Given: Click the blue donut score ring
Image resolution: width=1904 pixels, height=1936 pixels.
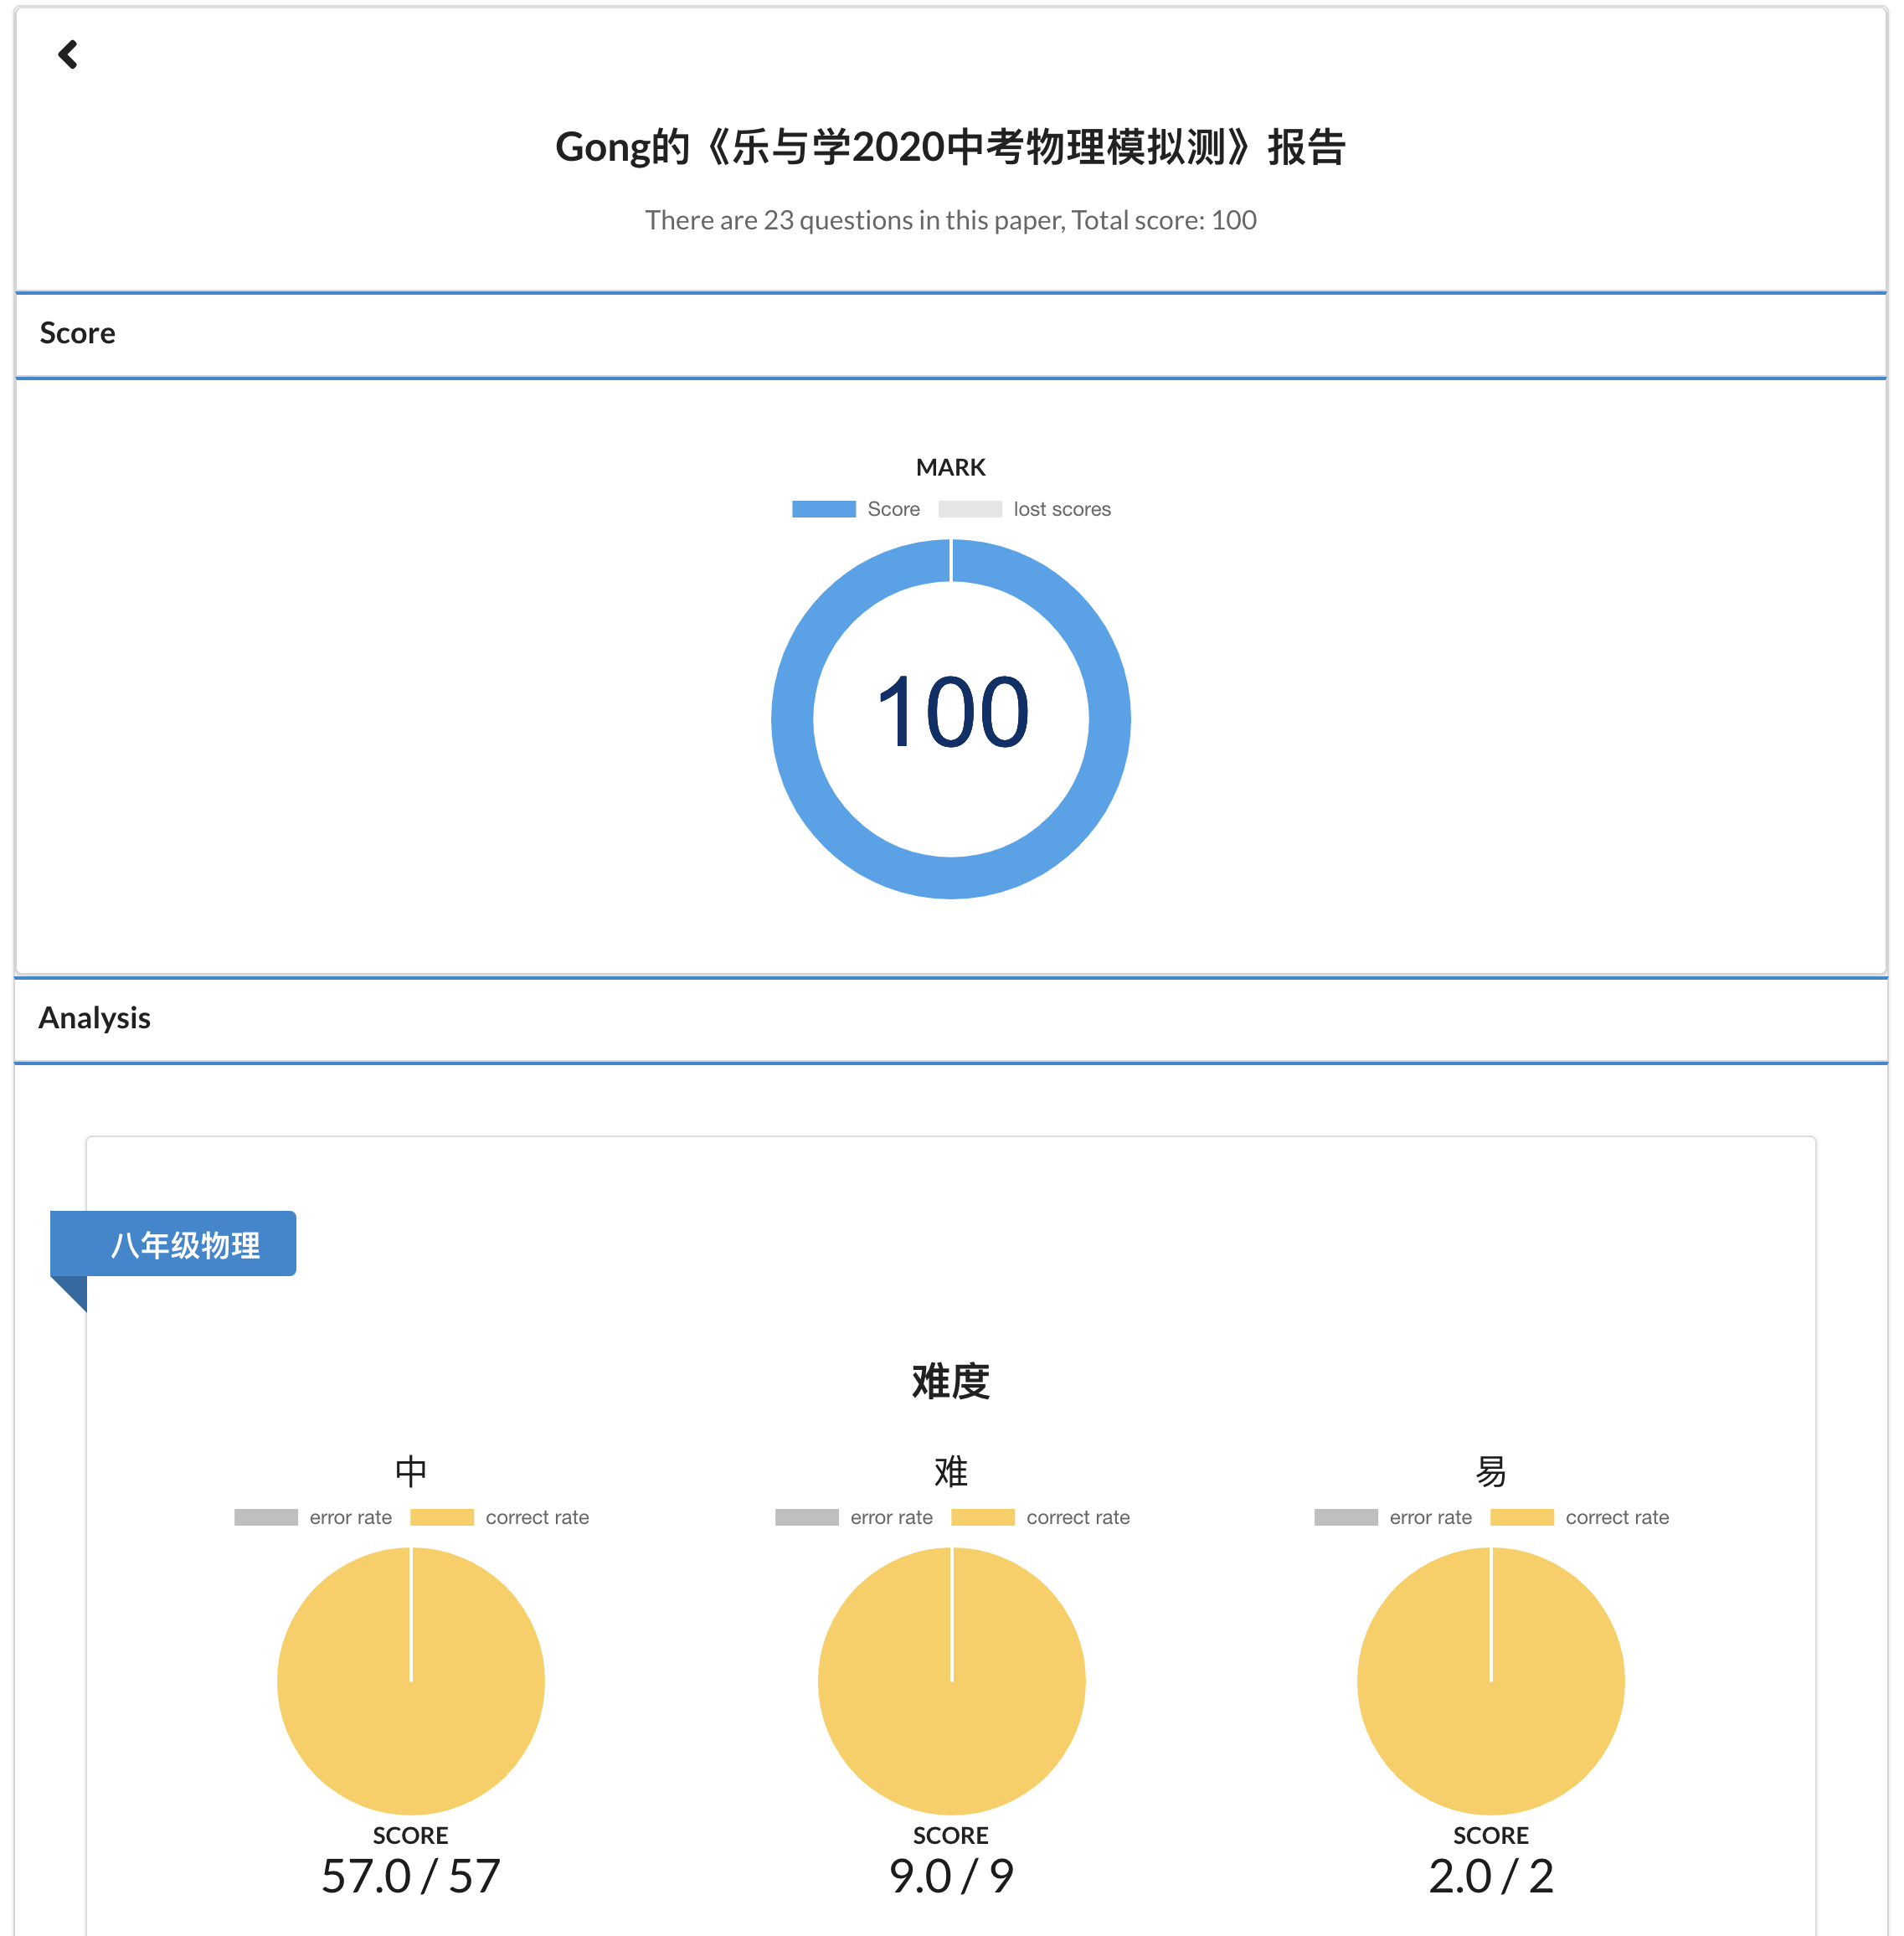Looking at the screenshot, I should pyautogui.click(x=792, y=720).
